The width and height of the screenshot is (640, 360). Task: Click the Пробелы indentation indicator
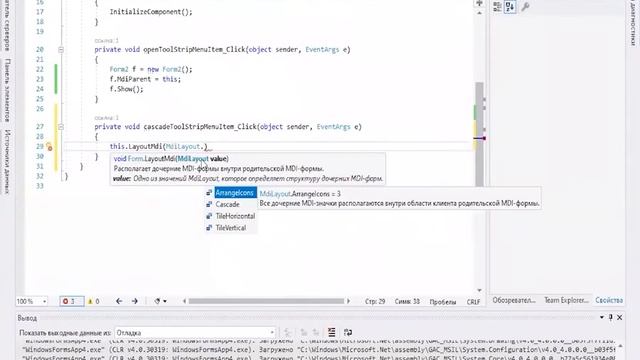(443, 302)
